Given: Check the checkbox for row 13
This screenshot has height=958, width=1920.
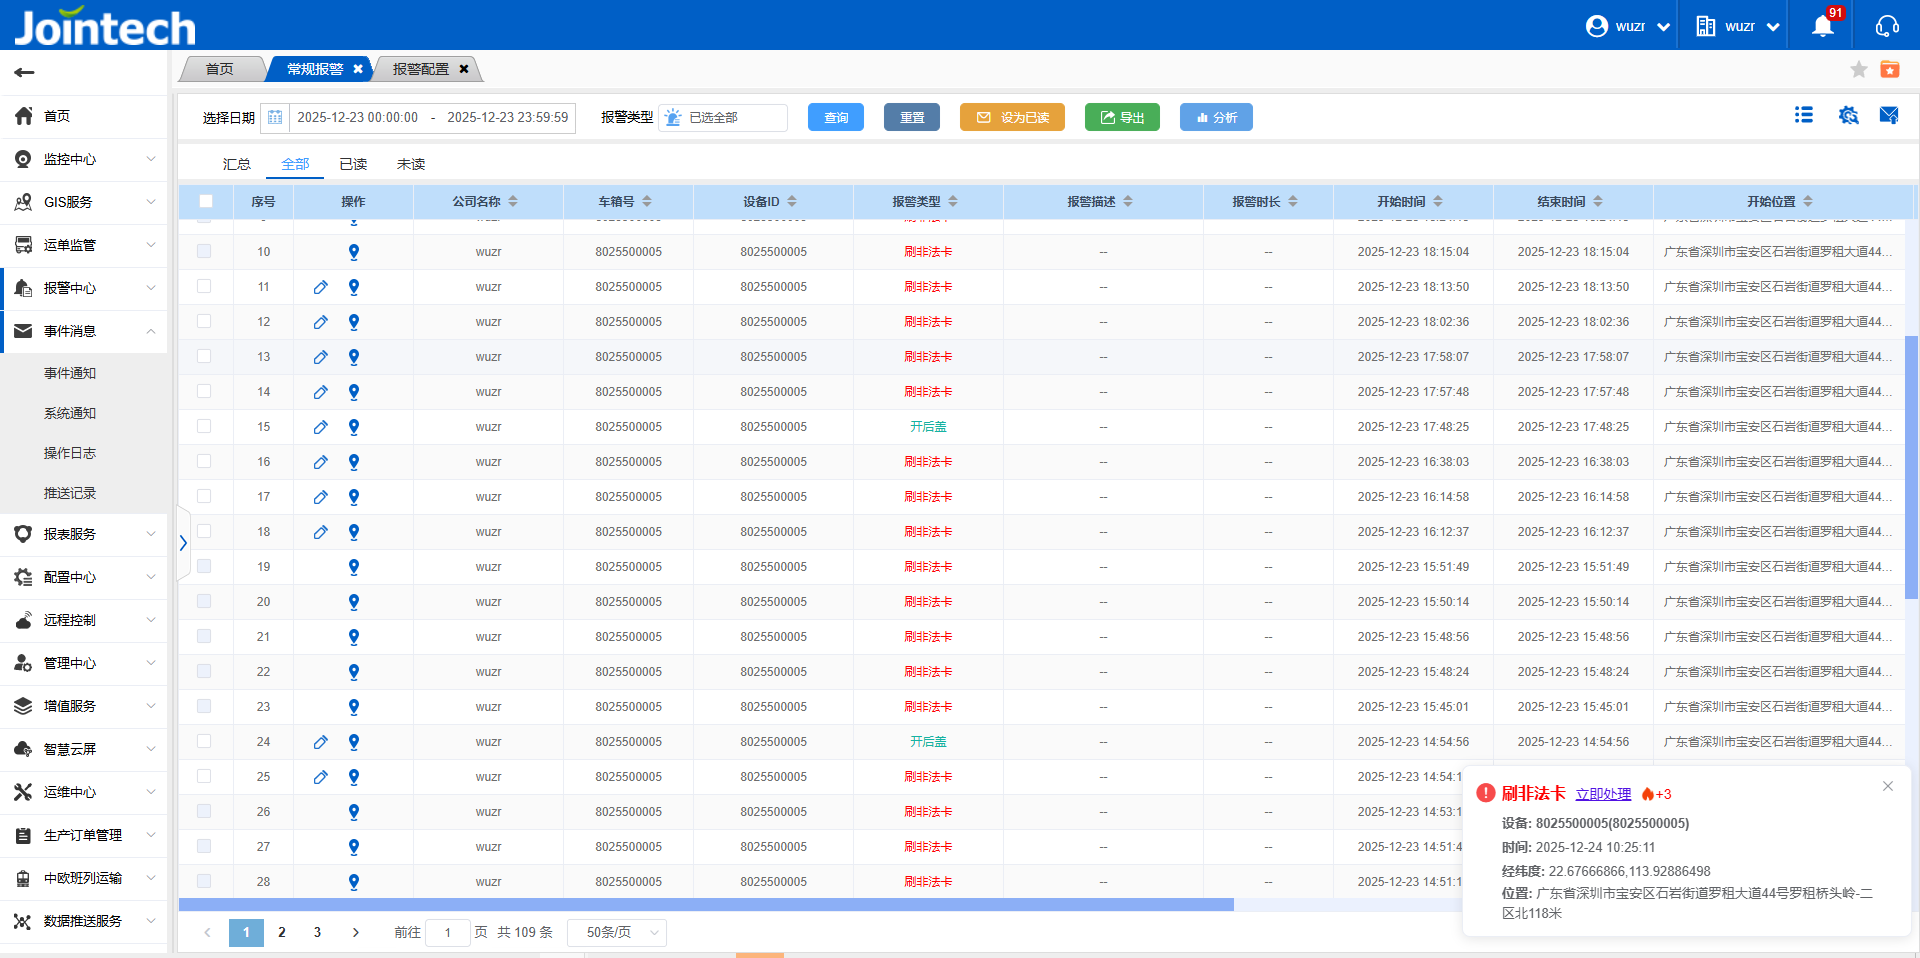Looking at the screenshot, I should [x=204, y=356].
